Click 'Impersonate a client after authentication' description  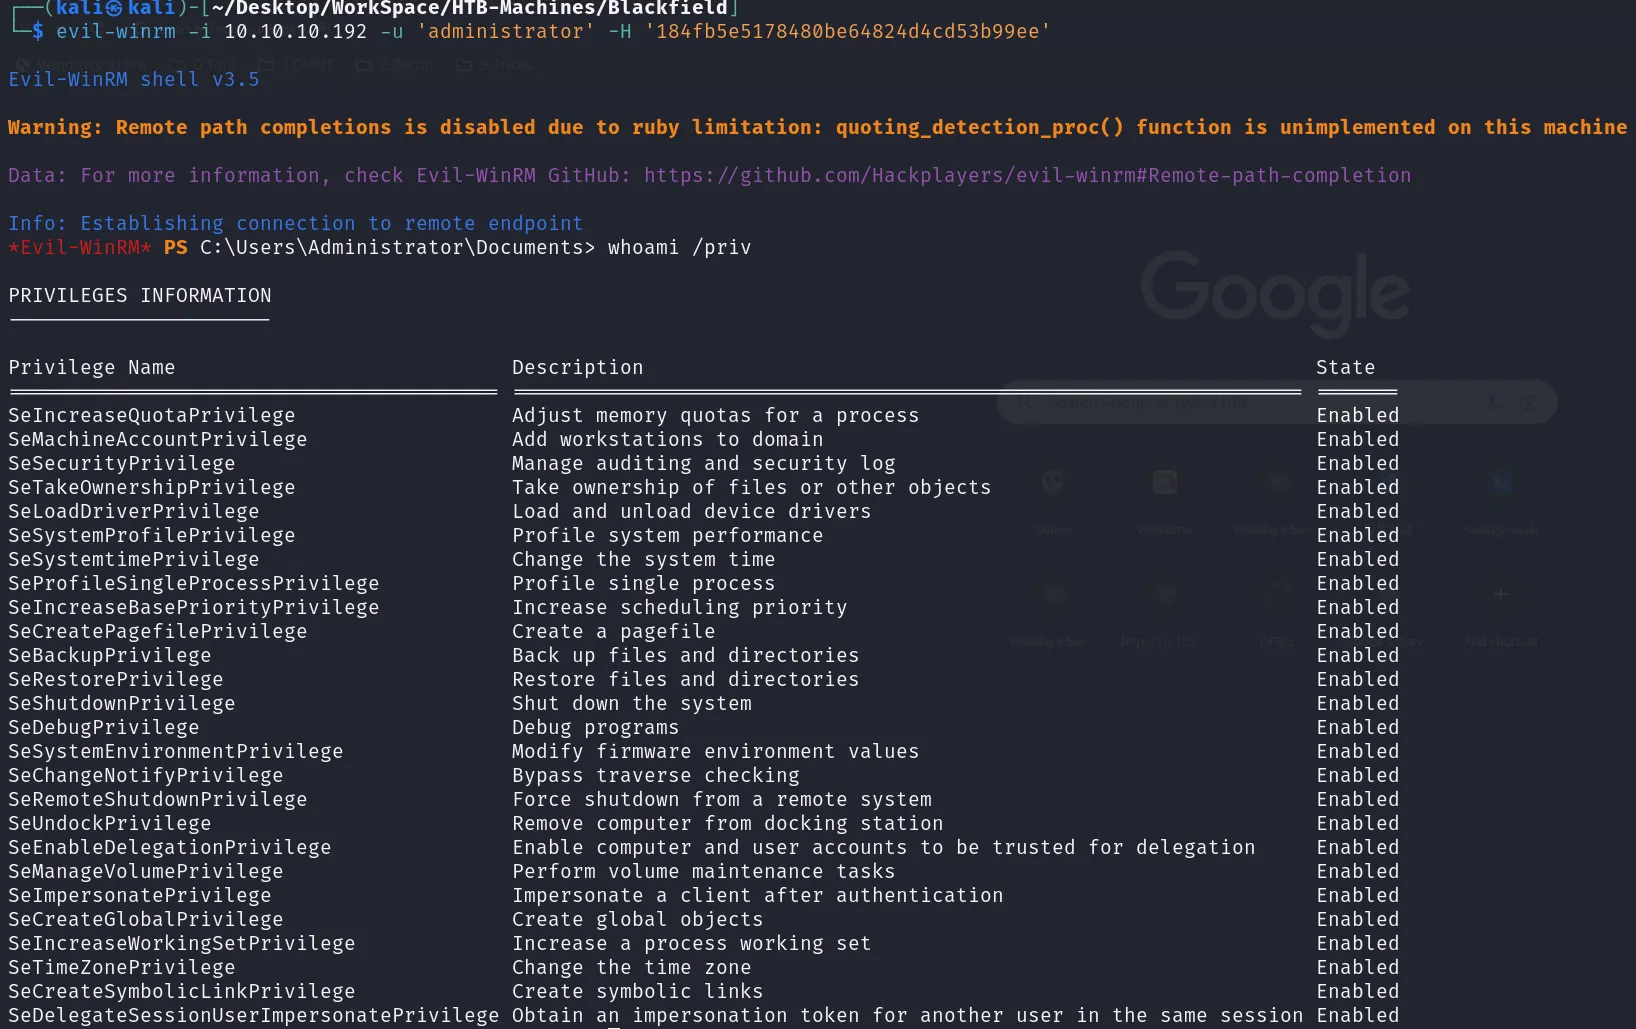click(x=757, y=896)
